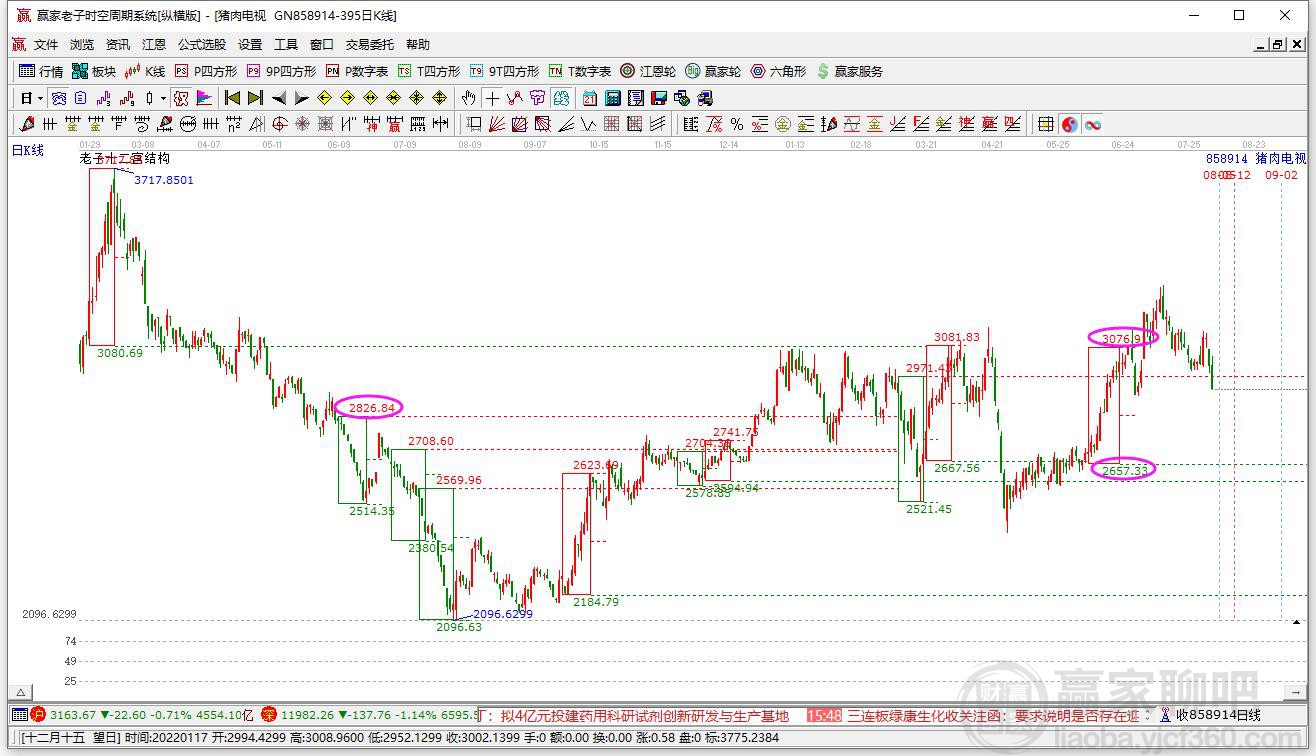
Task: Toggle the crosshair cursor tool
Action: pos(492,98)
